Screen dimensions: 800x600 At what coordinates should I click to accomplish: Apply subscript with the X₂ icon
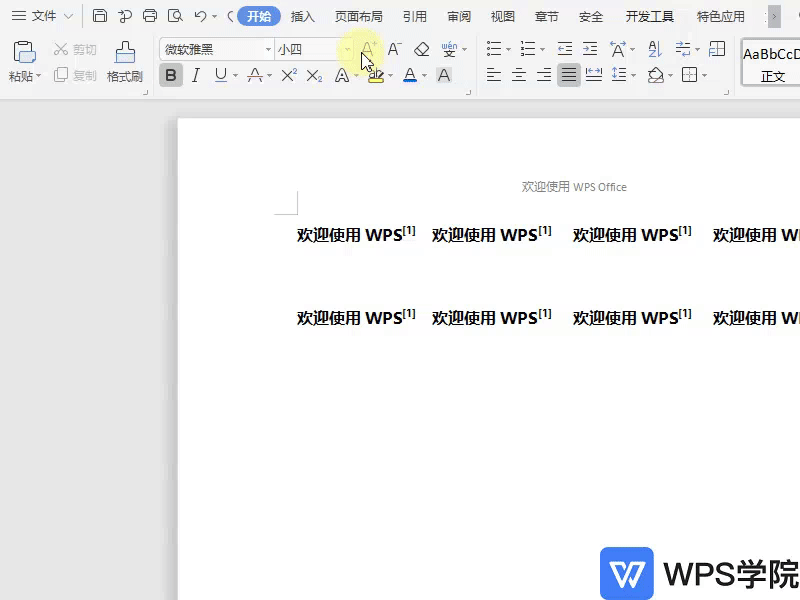(314, 75)
